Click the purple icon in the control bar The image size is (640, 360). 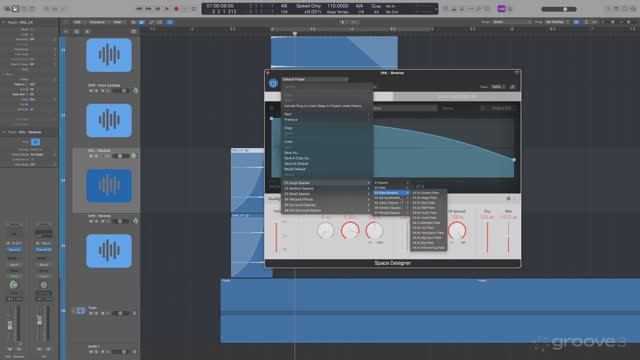point(501,9)
